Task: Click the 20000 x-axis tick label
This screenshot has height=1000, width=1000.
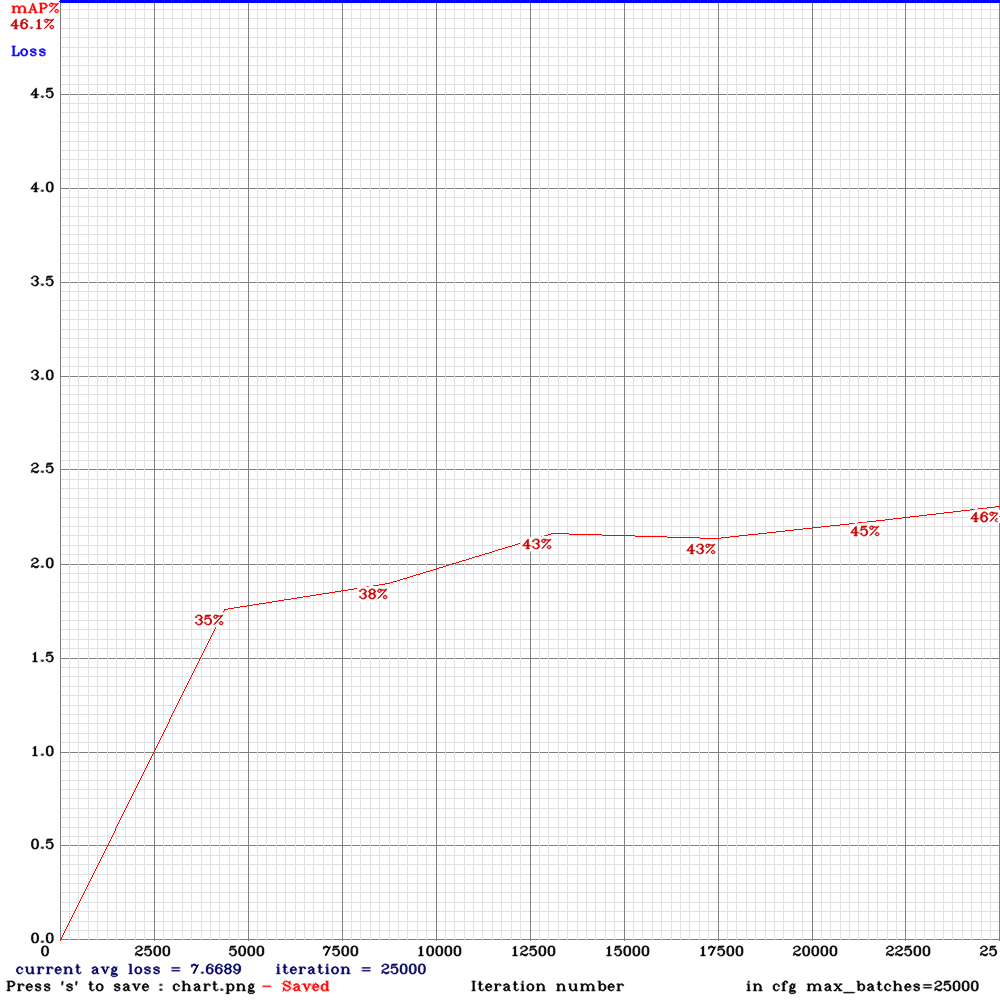Action: pos(815,952)
